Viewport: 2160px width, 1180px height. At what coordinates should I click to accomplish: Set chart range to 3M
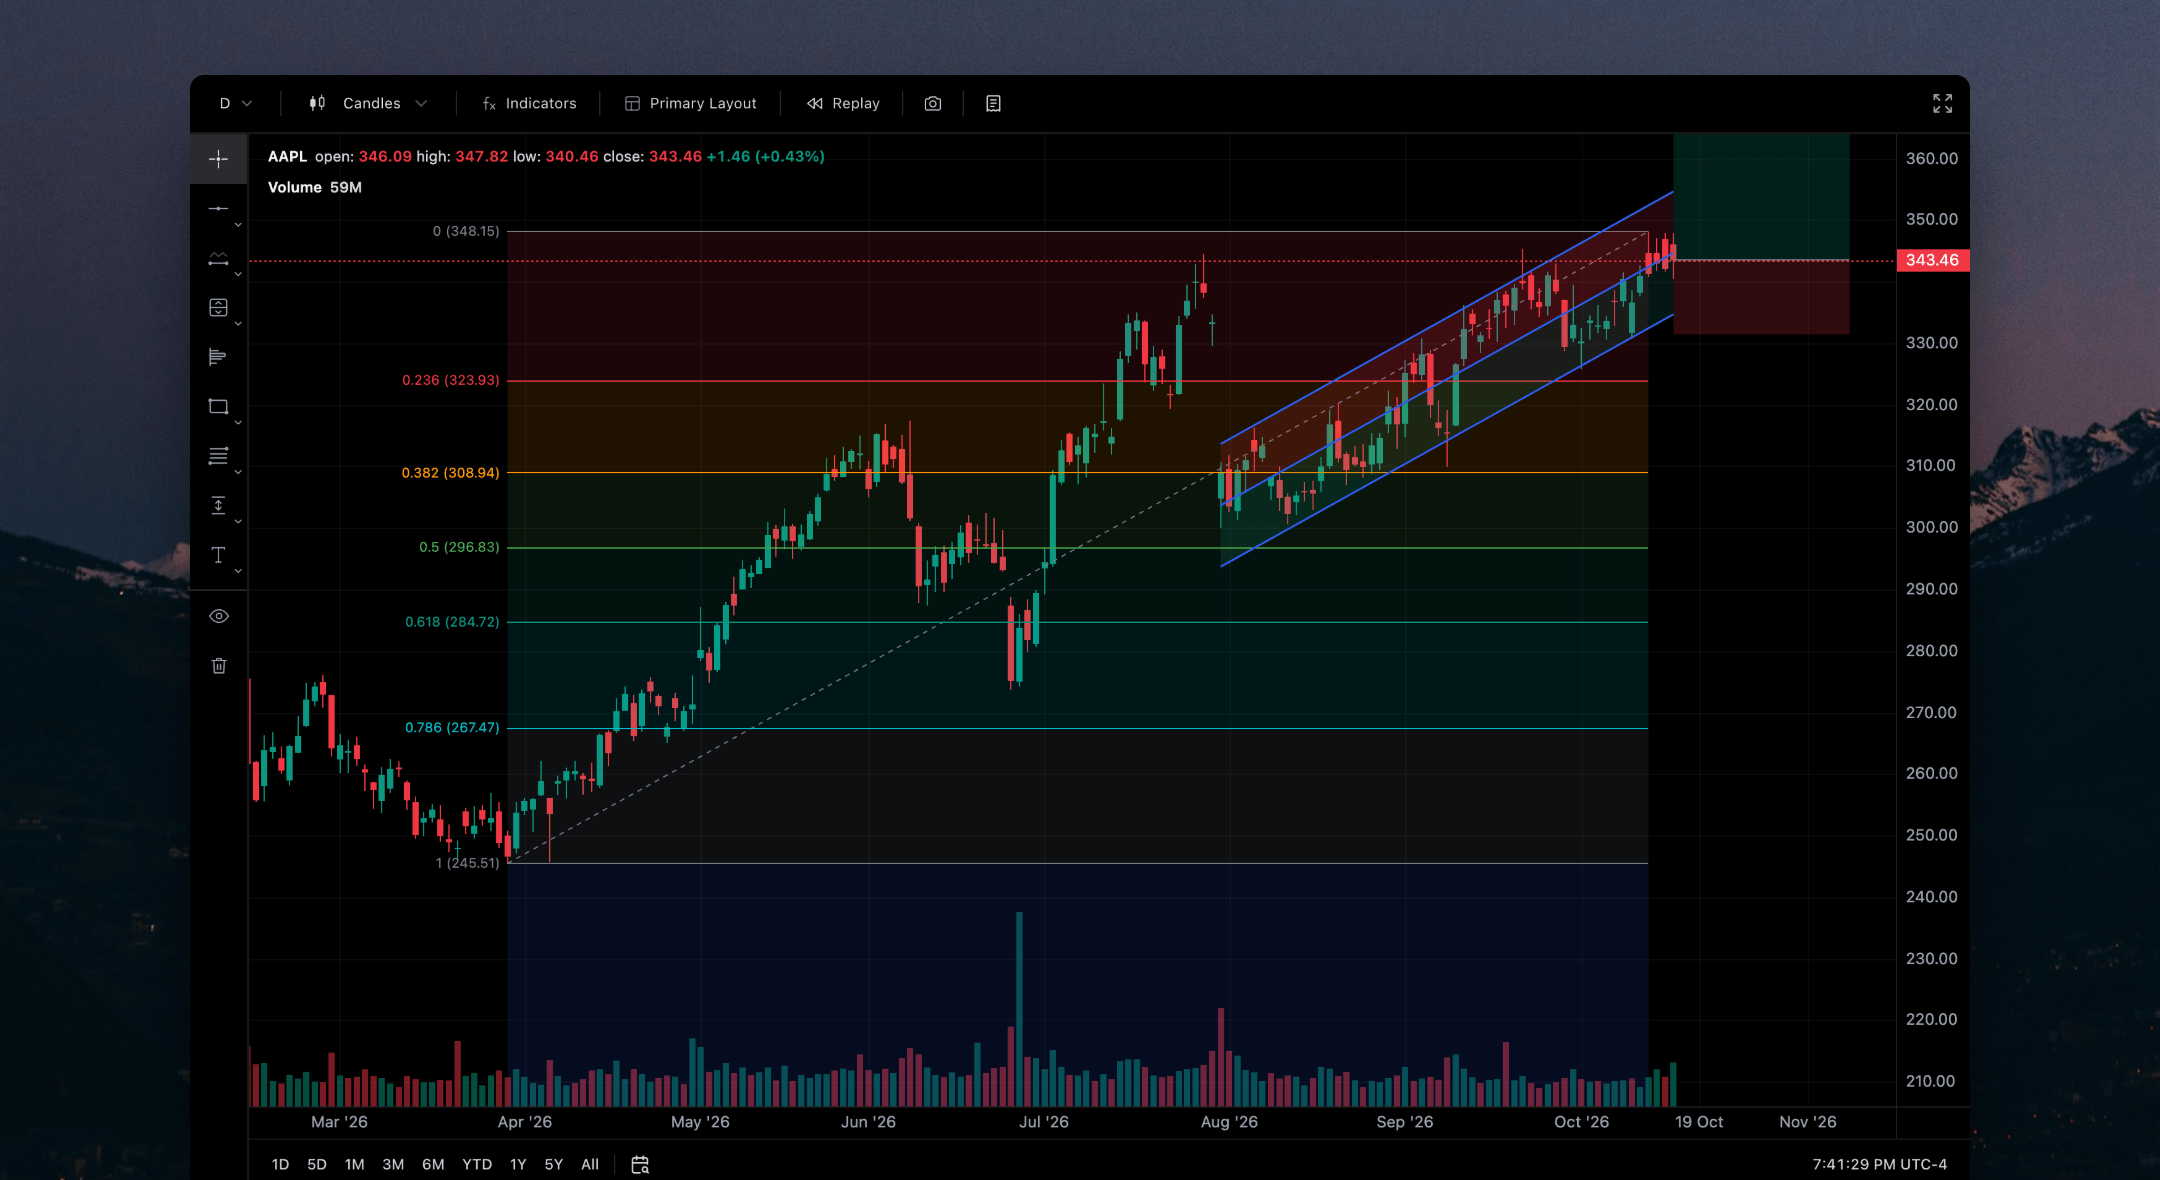393,1164
